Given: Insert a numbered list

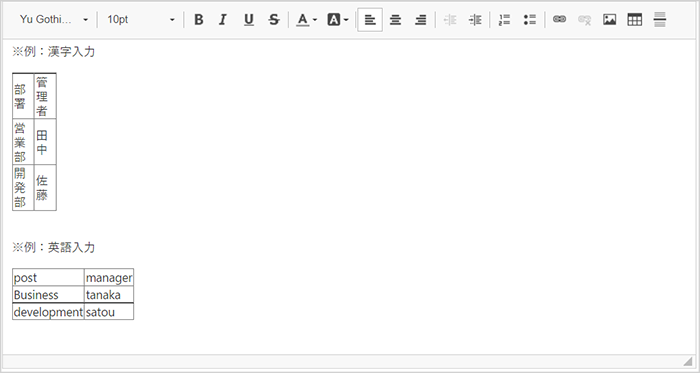Looking at the screenshot, I should [x=504, y=20].
